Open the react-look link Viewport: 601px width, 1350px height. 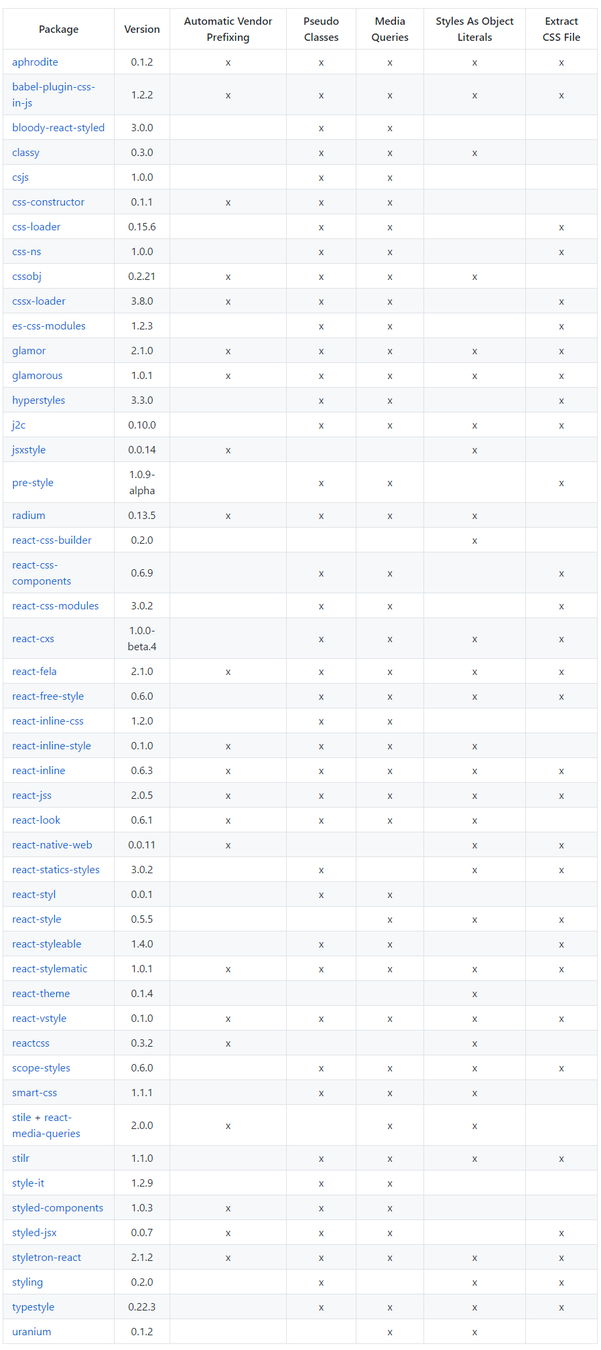pyautogui.click(x=36, y=820)
